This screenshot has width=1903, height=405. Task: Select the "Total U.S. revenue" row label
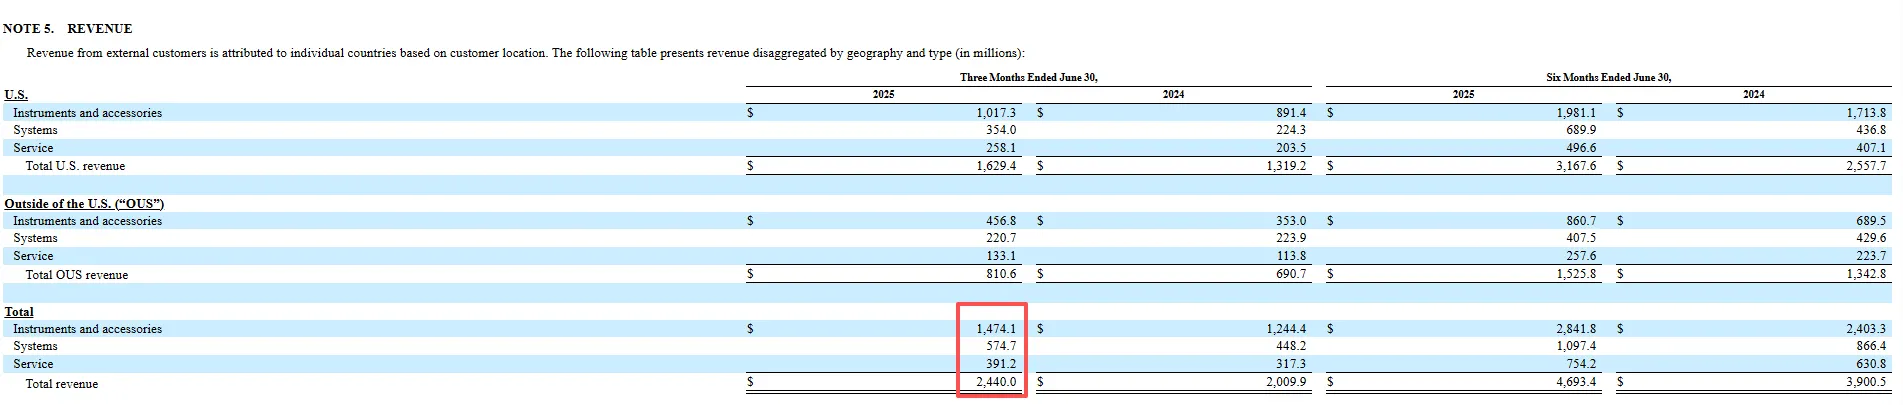point(75,166)
